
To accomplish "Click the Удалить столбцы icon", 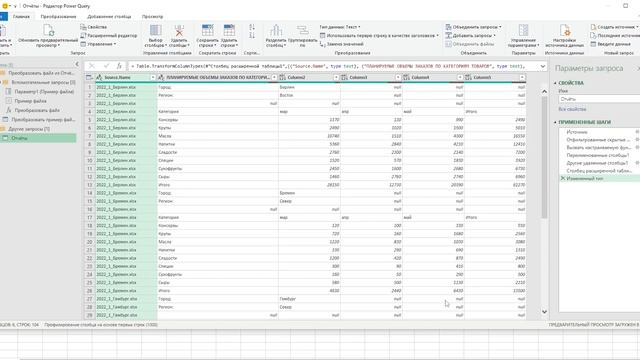I will click(179, 30).
